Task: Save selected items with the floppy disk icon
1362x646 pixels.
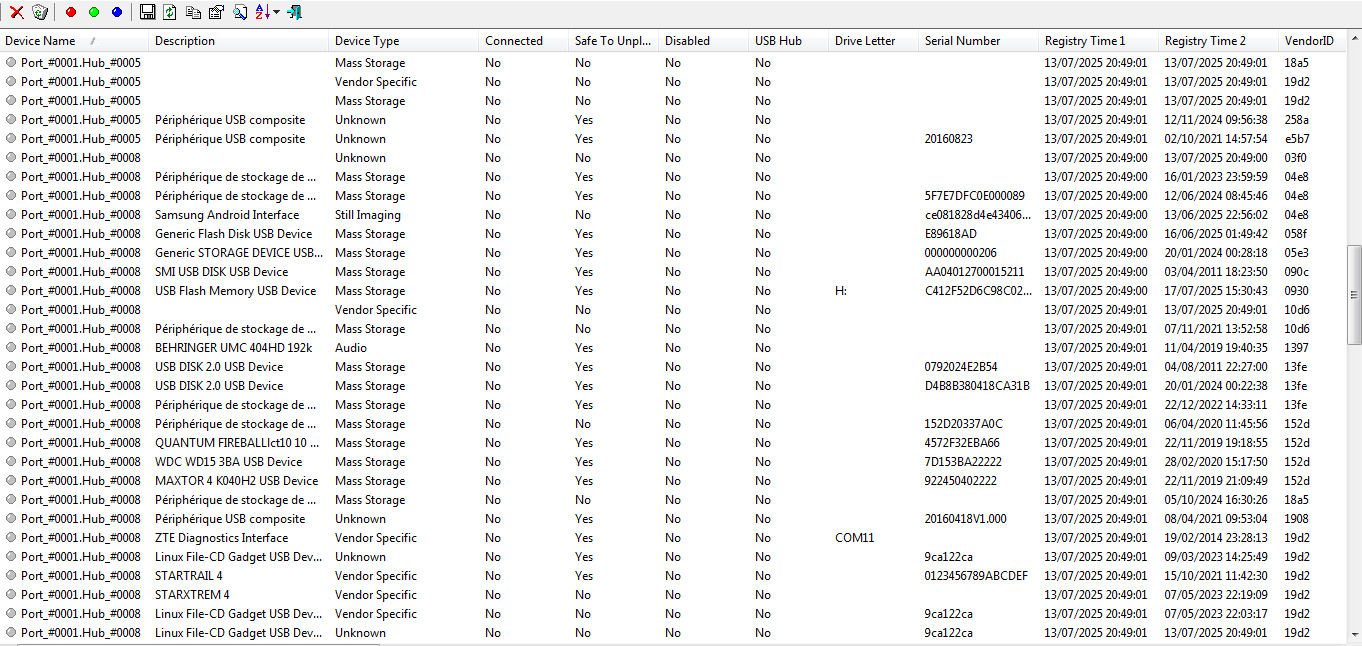Action: tap(147, 12)
